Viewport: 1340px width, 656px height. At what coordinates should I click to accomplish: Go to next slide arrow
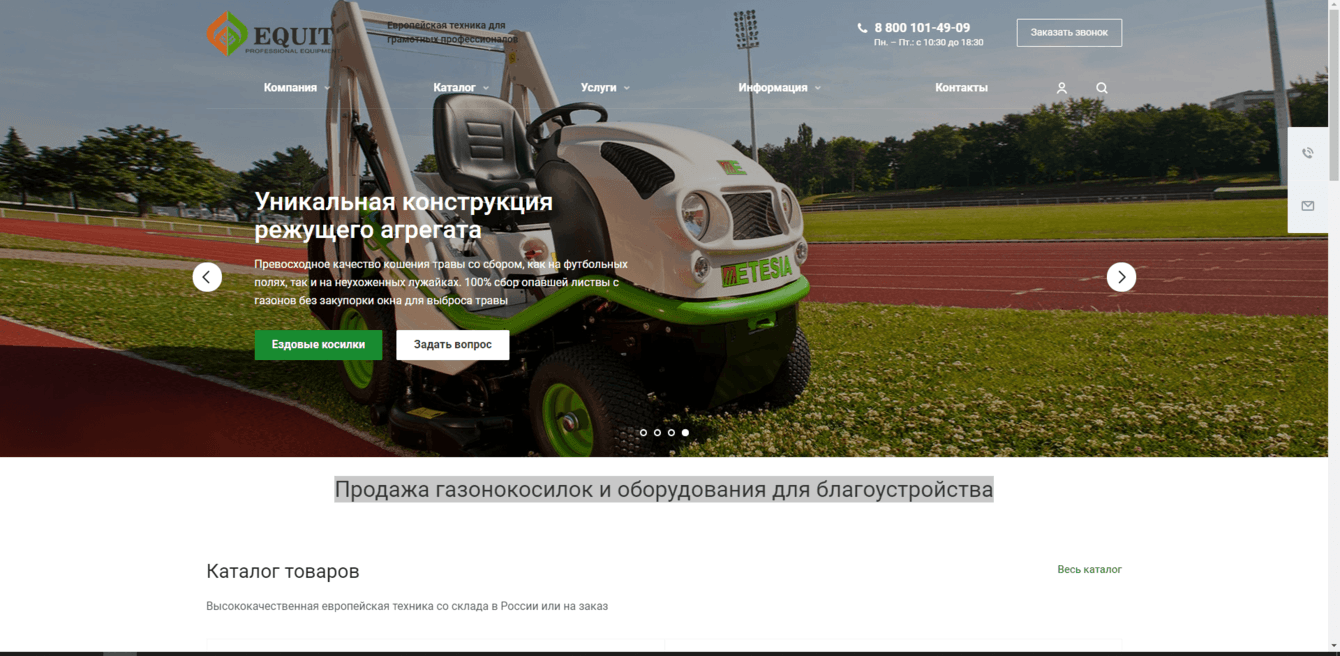pos(1121,277)
